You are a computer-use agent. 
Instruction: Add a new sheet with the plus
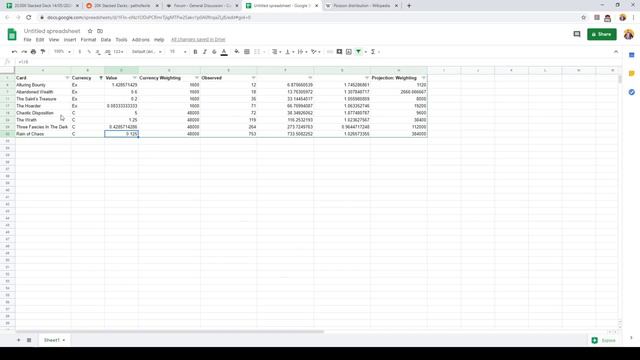point(18,340)
